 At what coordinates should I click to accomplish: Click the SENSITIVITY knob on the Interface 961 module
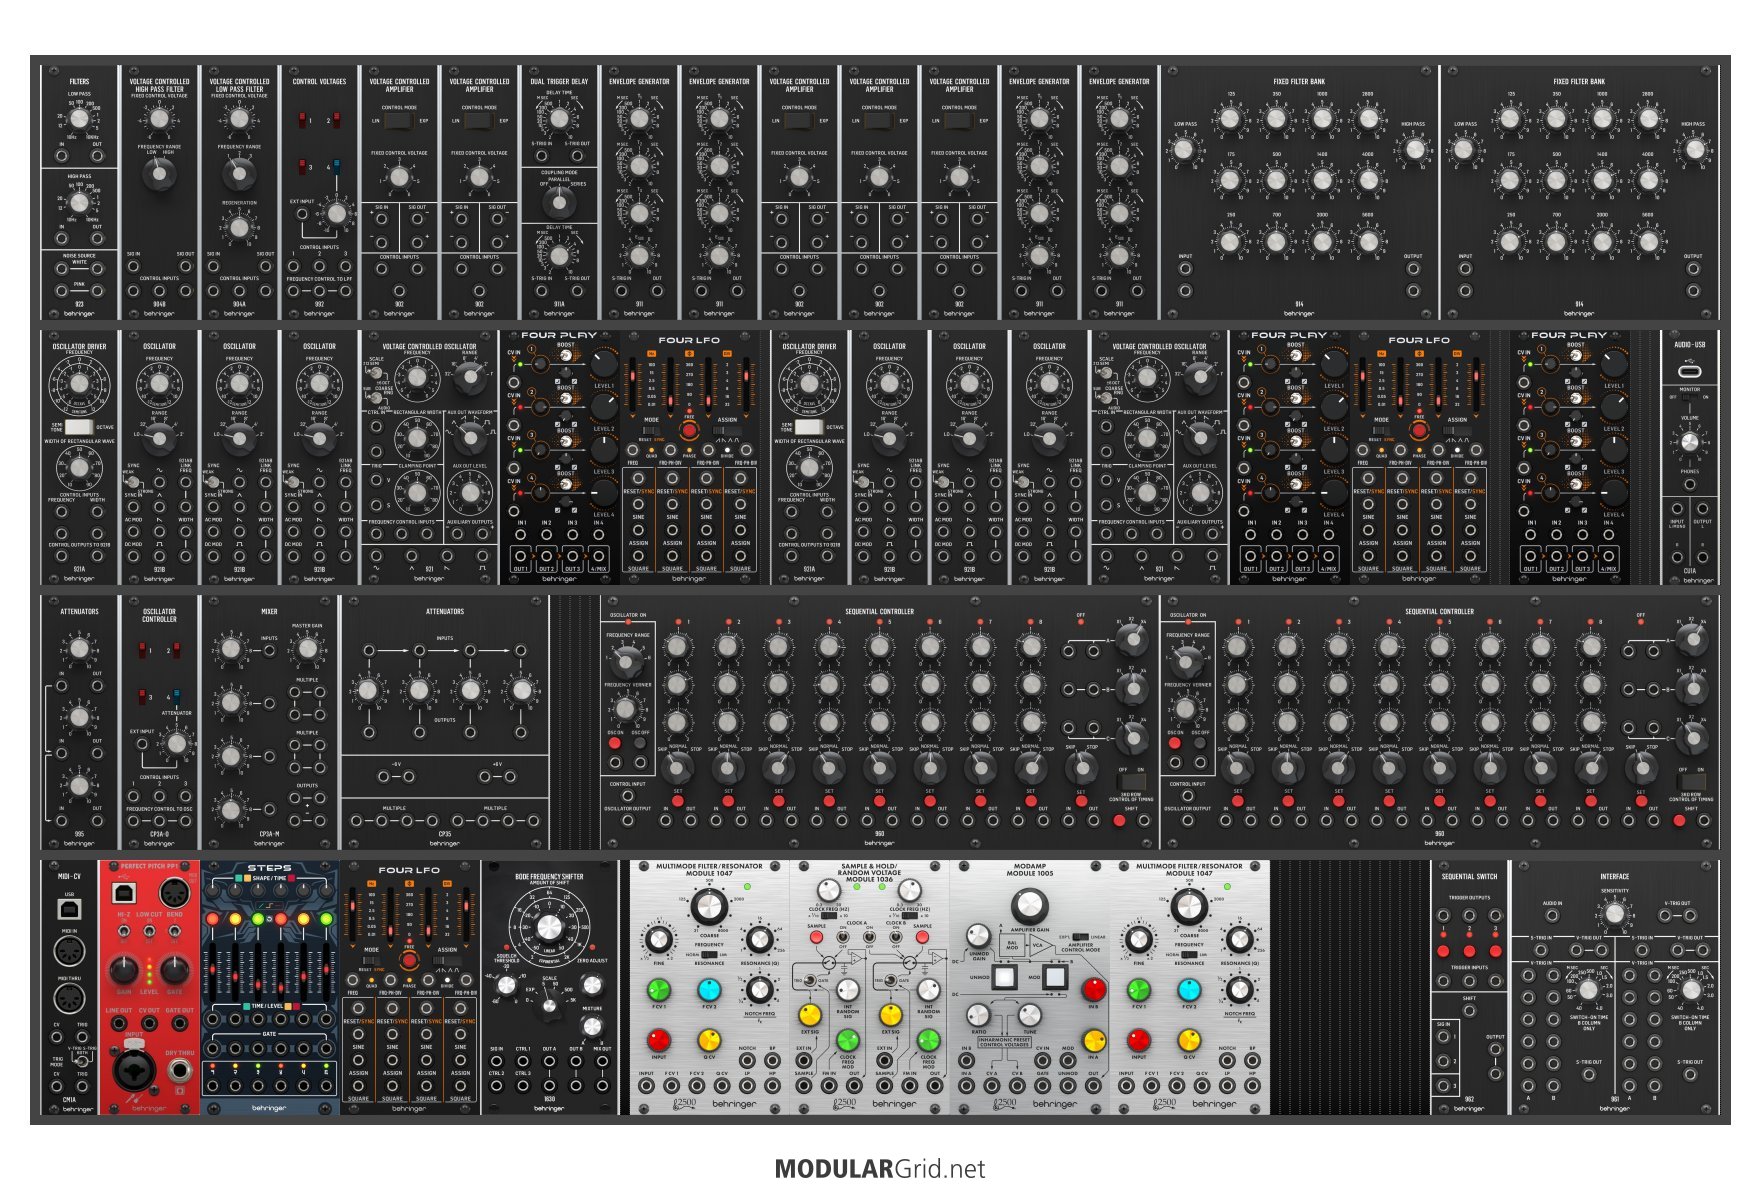[1614, 913]
